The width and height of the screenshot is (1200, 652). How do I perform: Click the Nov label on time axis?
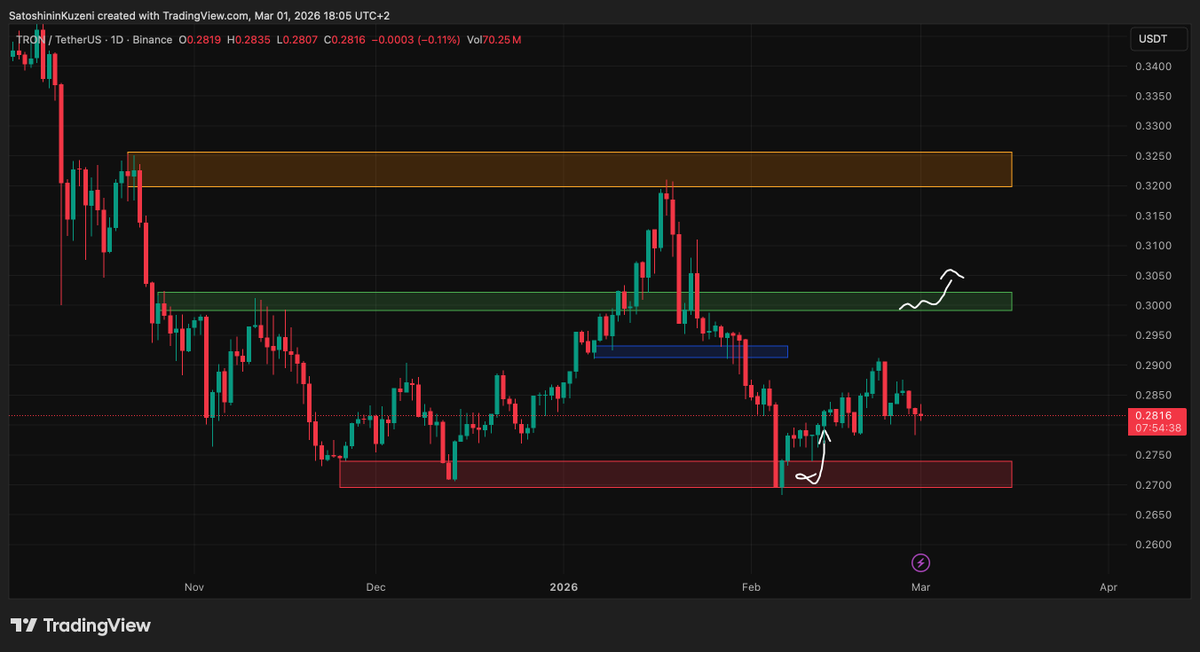click(194, 588)
